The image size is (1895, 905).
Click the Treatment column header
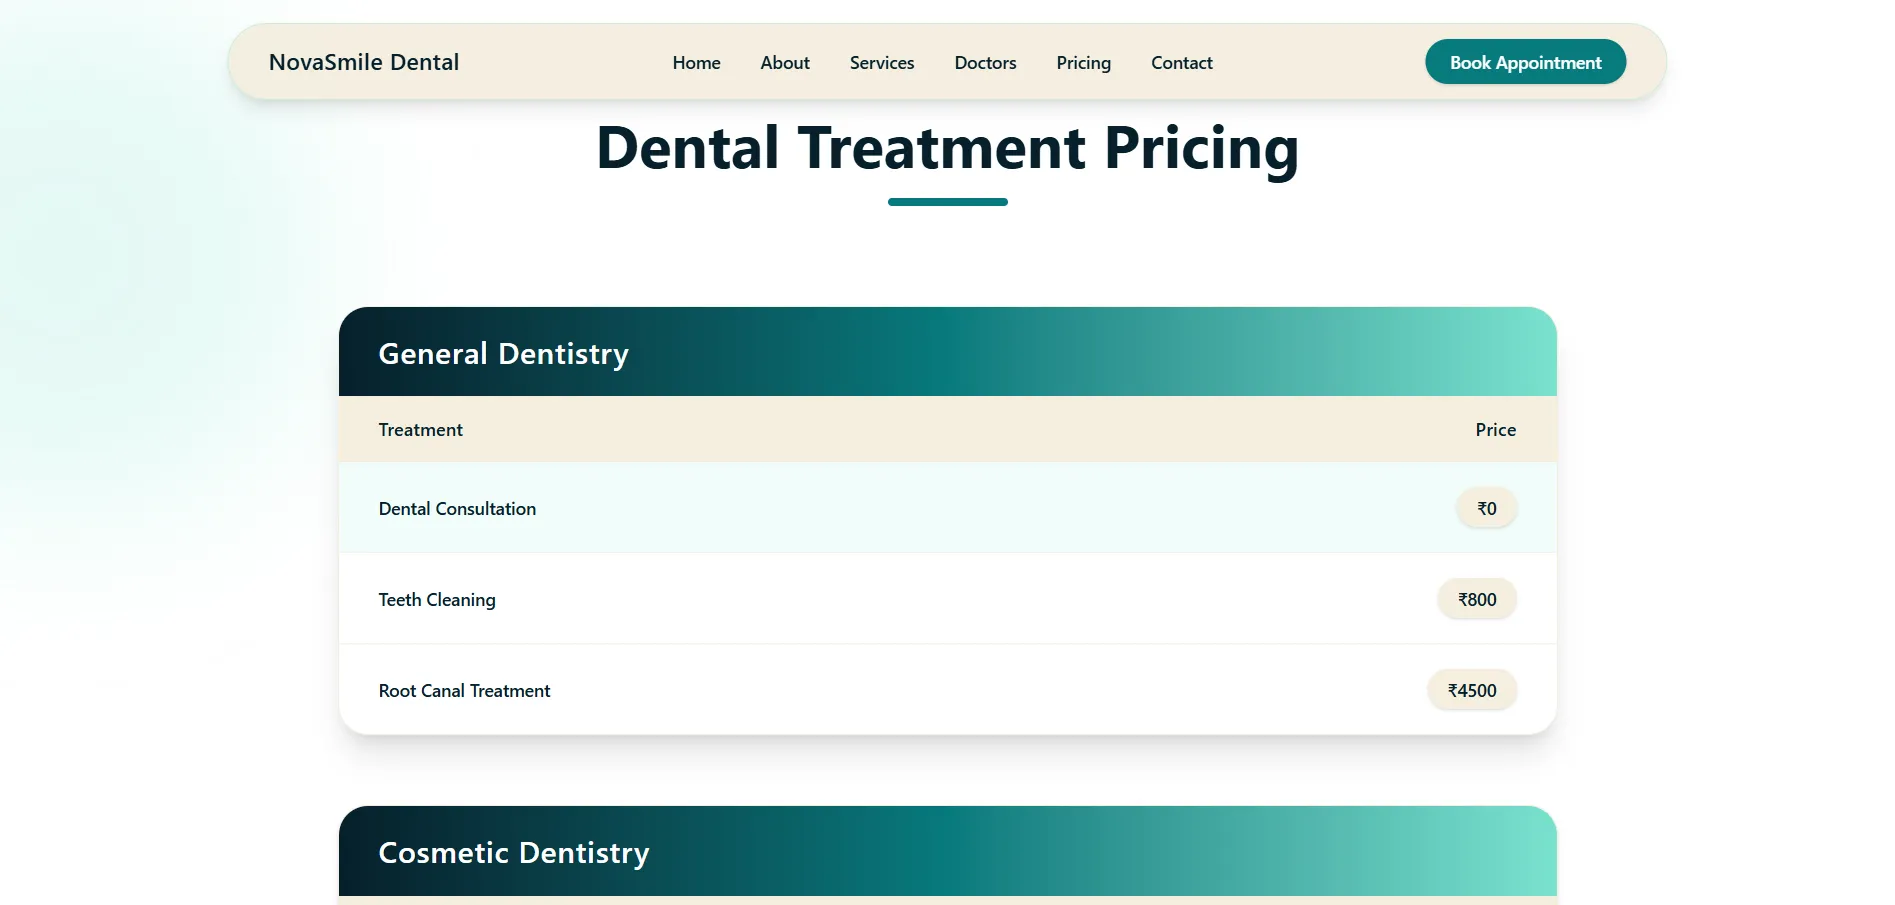[x=420, y=430]
